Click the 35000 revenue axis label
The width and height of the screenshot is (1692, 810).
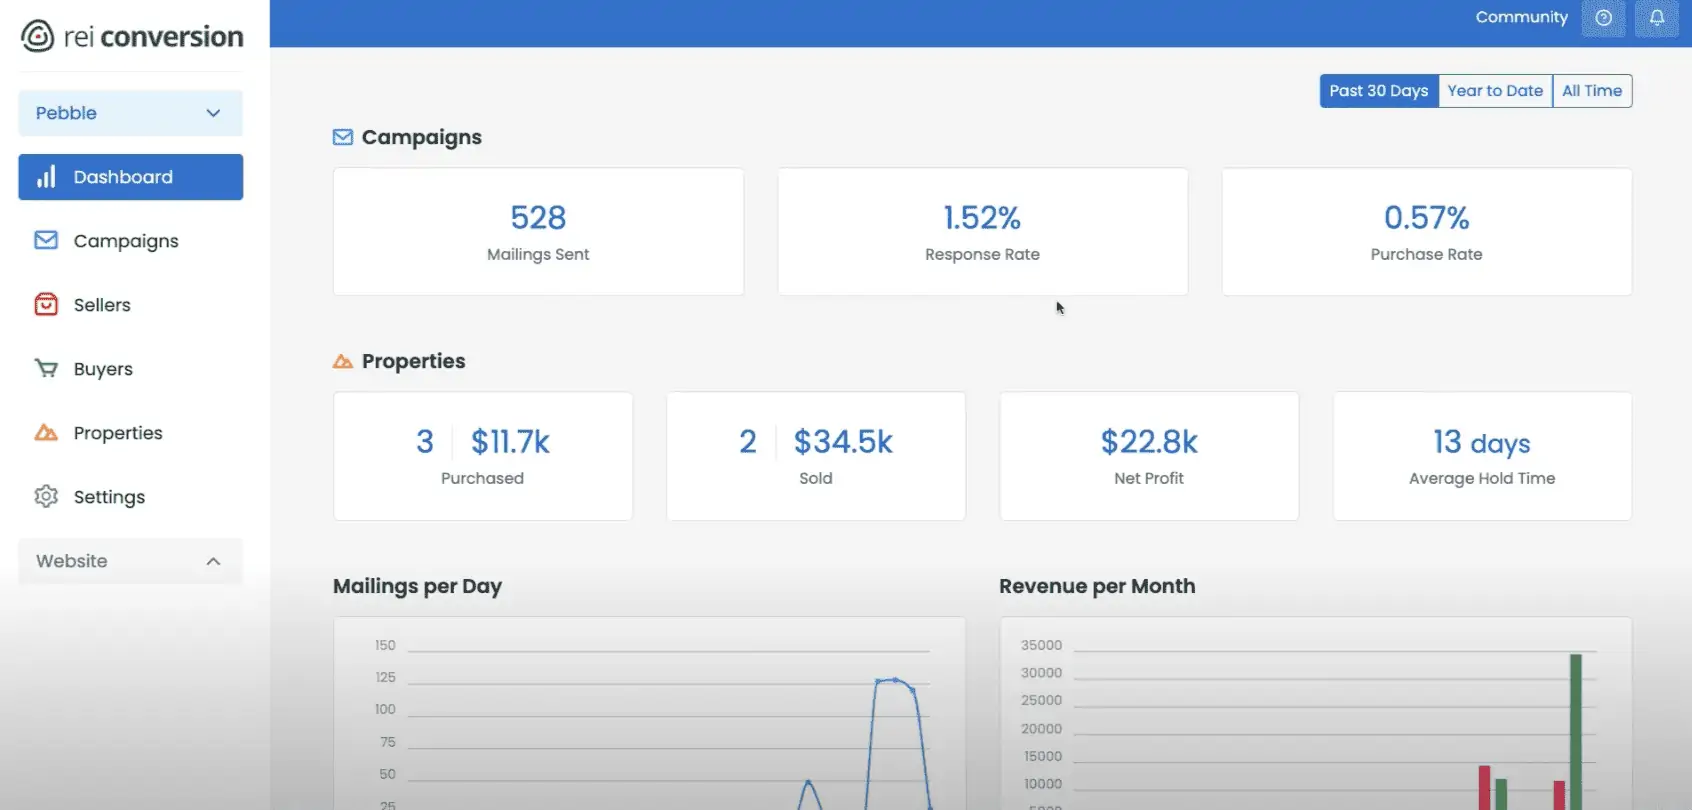click(x=1041, y=645)
